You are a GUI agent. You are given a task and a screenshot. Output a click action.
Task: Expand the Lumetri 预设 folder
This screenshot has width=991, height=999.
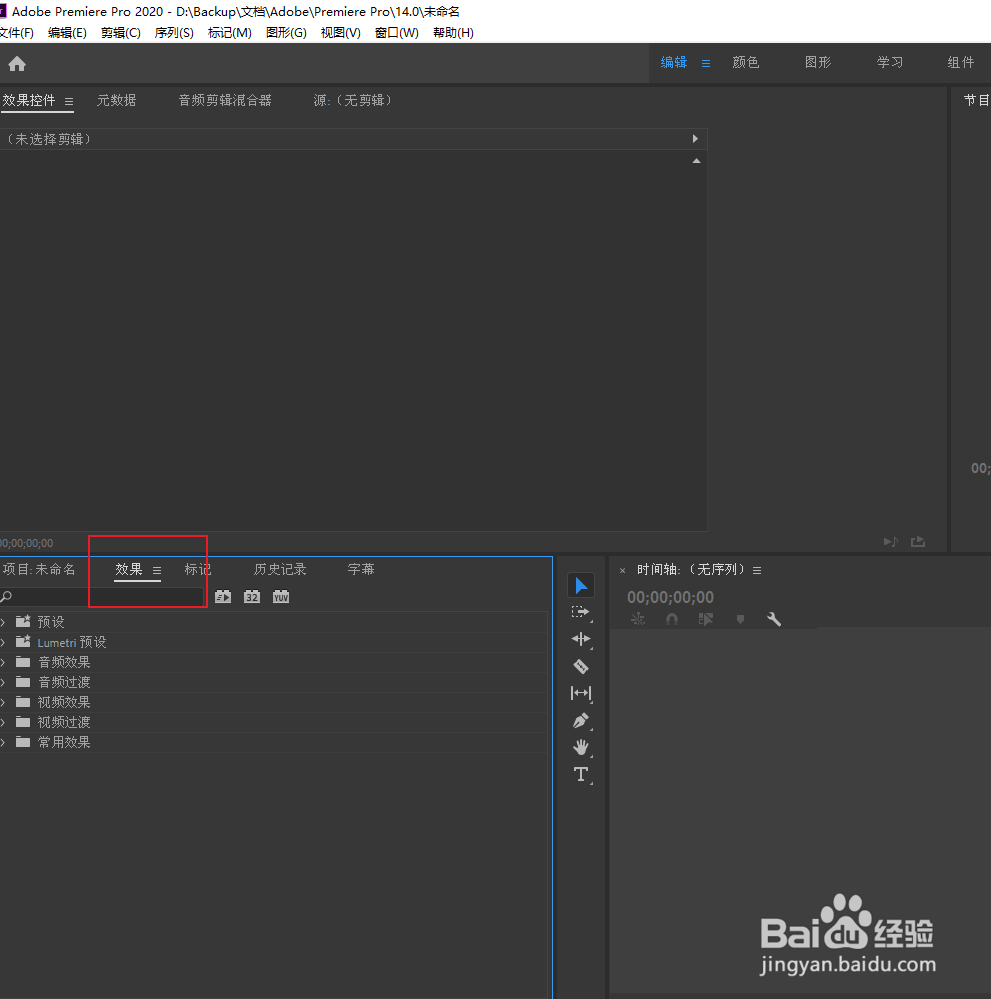coord(3,642)
